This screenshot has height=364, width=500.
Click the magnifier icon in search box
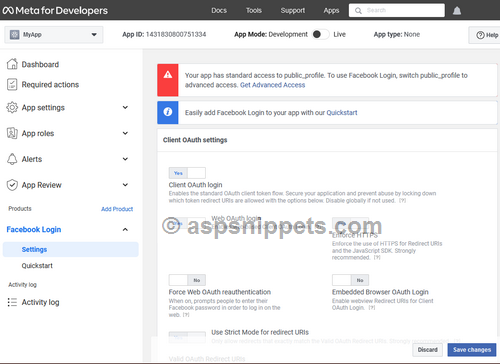pos(358,11)
